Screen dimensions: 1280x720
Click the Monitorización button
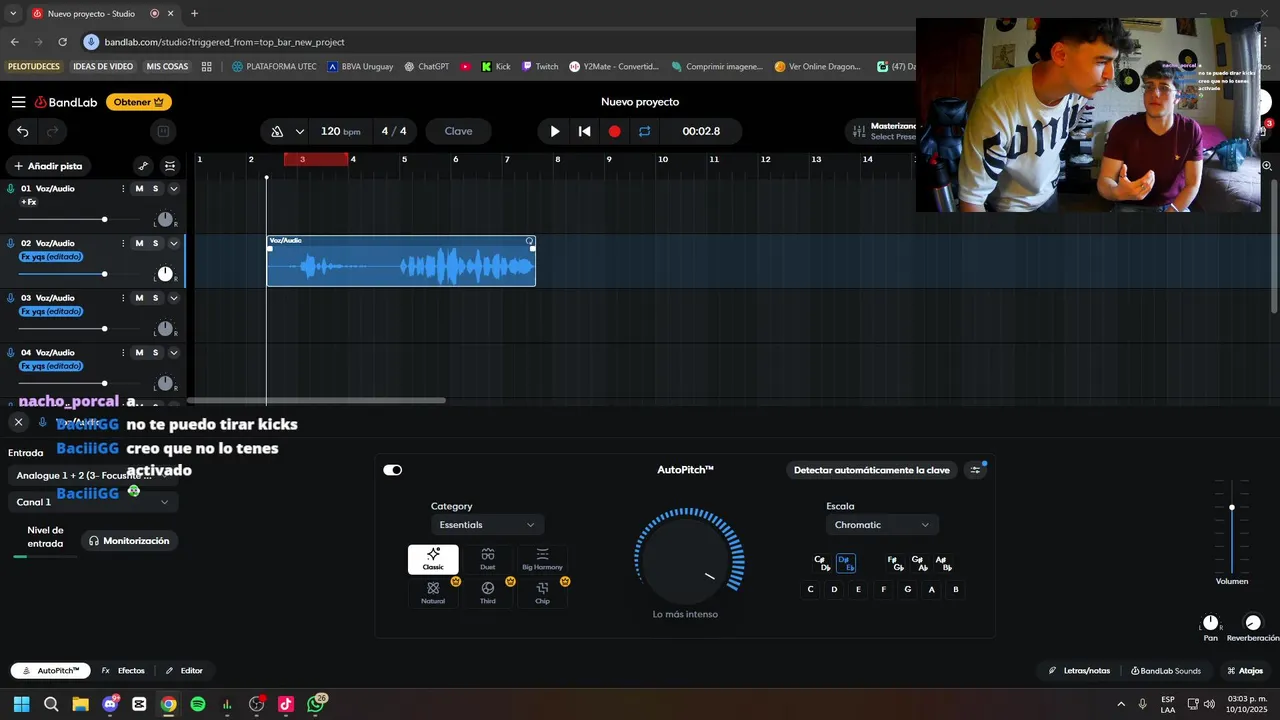[x=129, y=541]
